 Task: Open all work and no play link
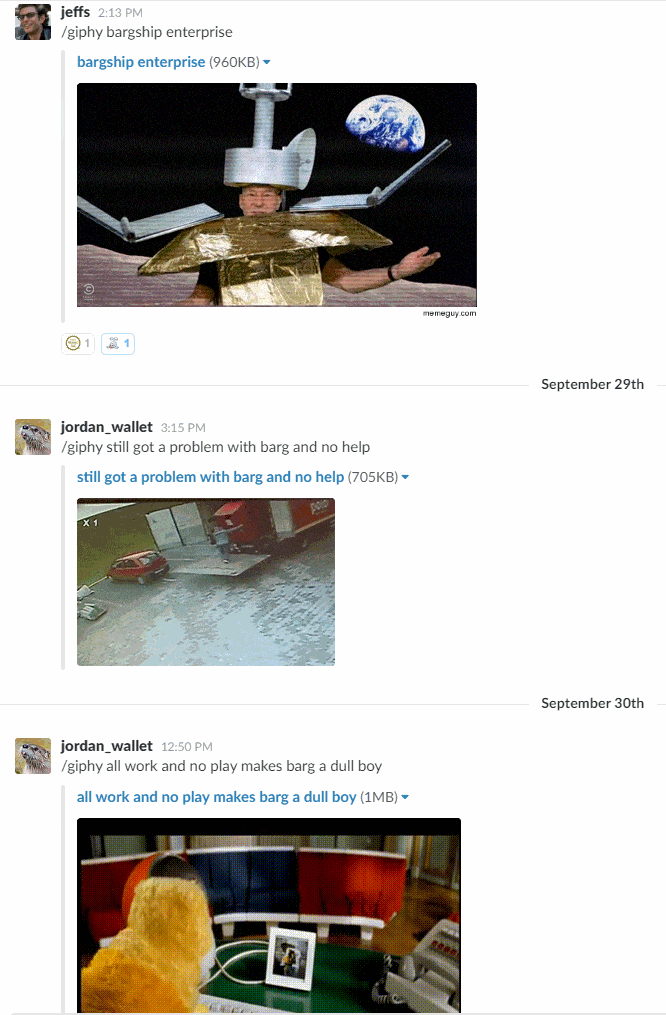217,797
